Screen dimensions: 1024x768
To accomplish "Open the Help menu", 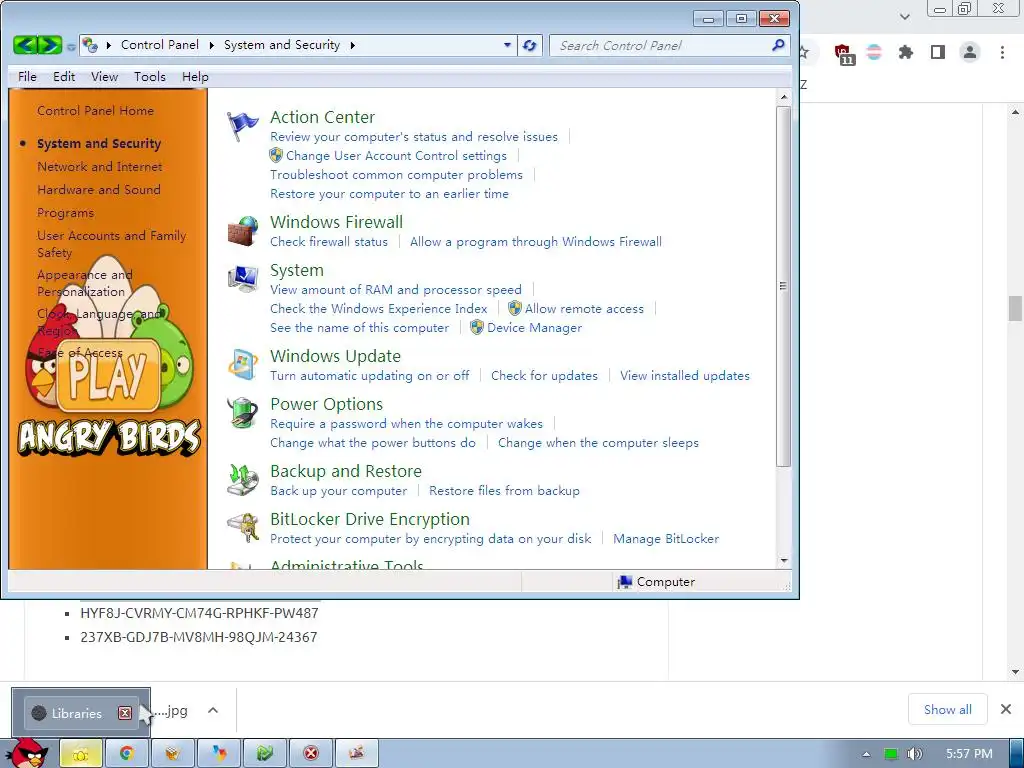I will coord(195,76).
